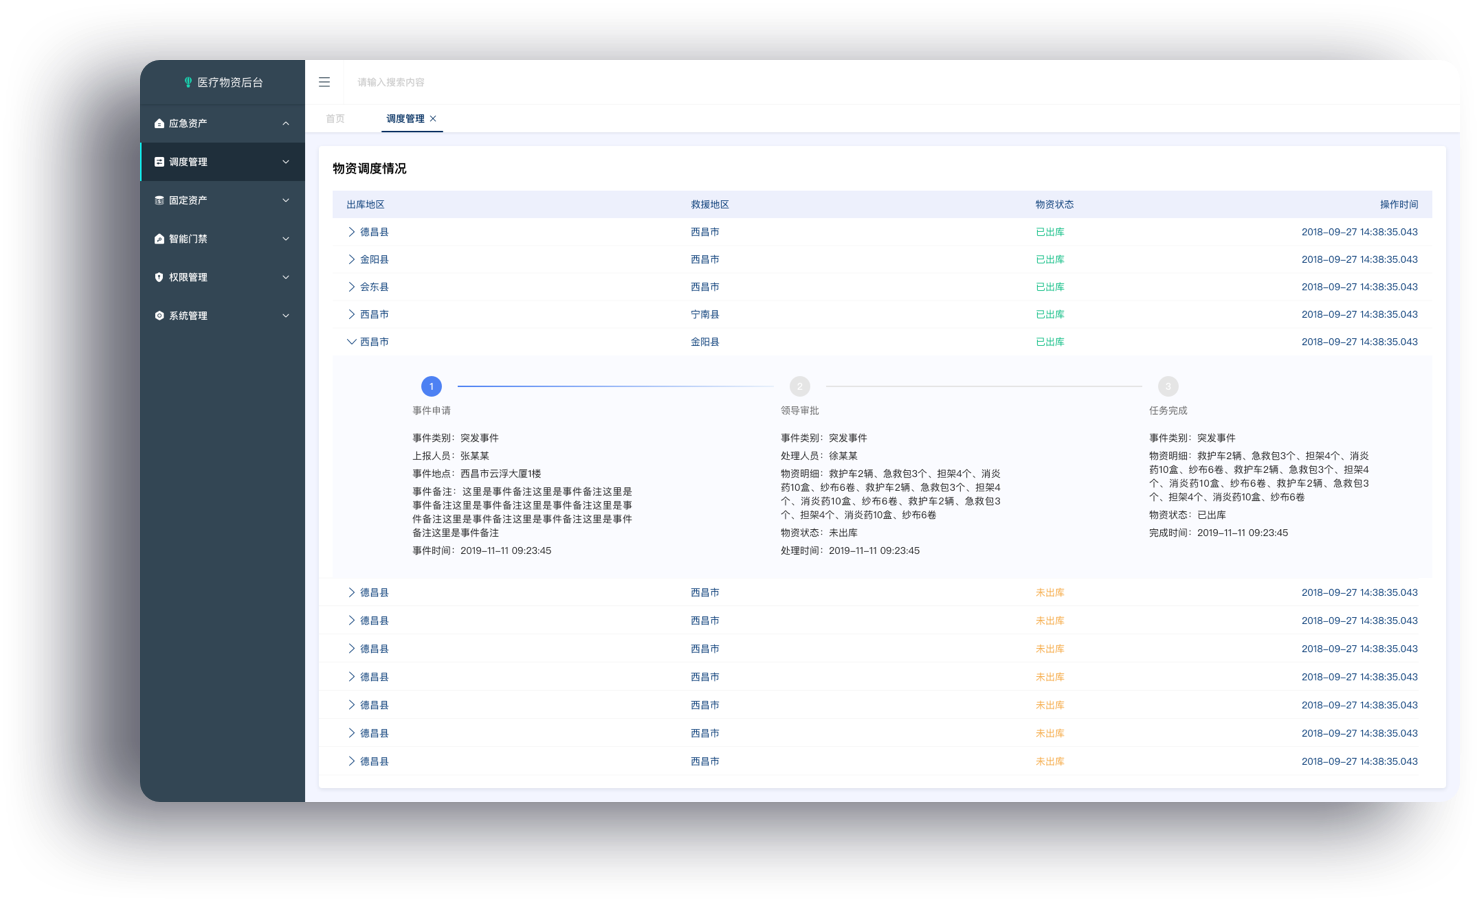Expand the 金阳县 row
Screen dimensions: 1480x902
pos(351,259)
